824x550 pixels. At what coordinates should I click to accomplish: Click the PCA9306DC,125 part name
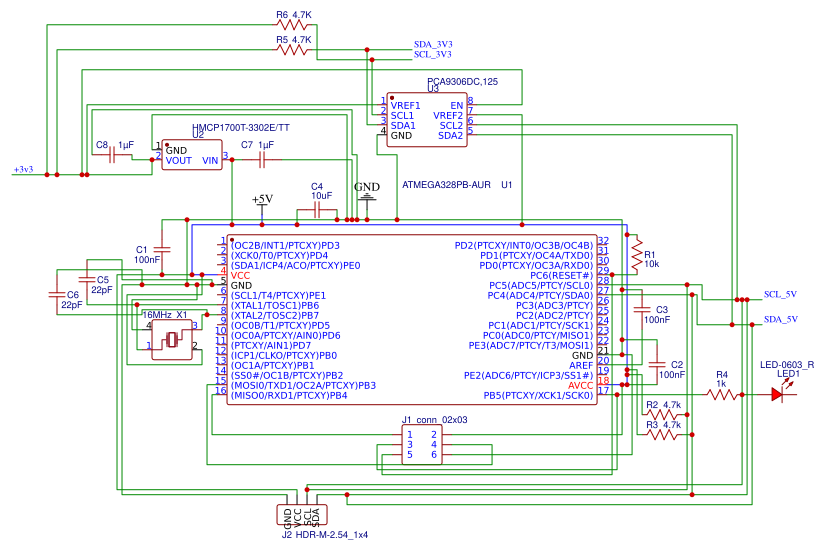(462, 81)
